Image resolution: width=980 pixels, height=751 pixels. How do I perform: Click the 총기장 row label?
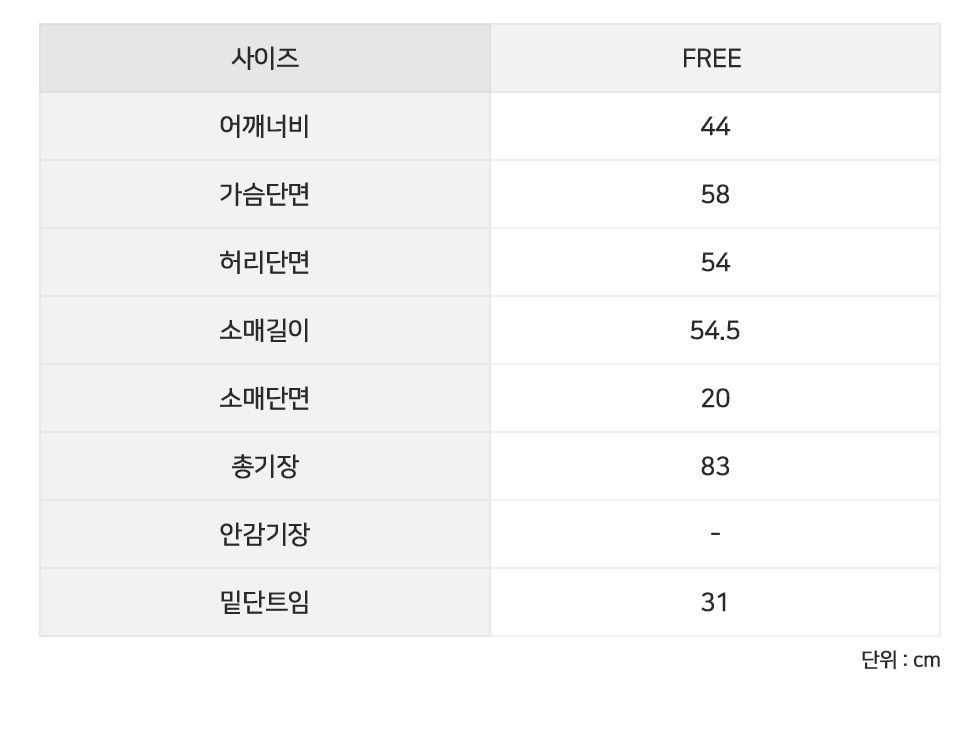click(x=265, y=467)
